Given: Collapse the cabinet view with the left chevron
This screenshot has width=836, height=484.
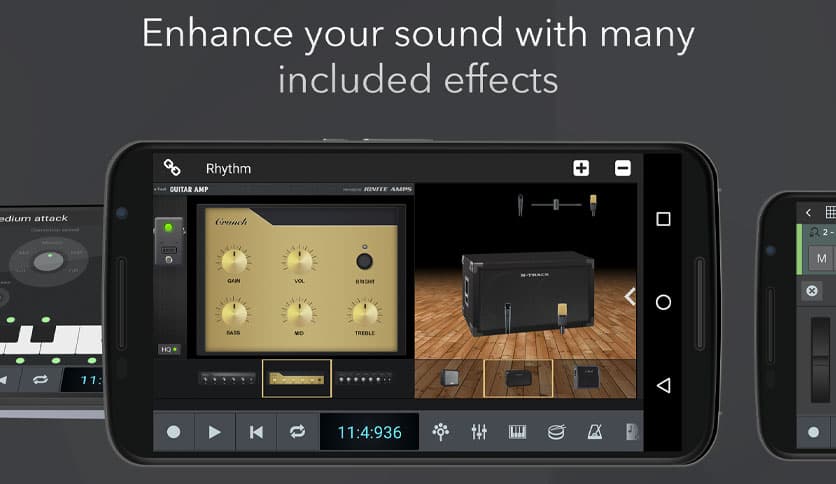Looking at the screenshot, I should pos(630,296).
